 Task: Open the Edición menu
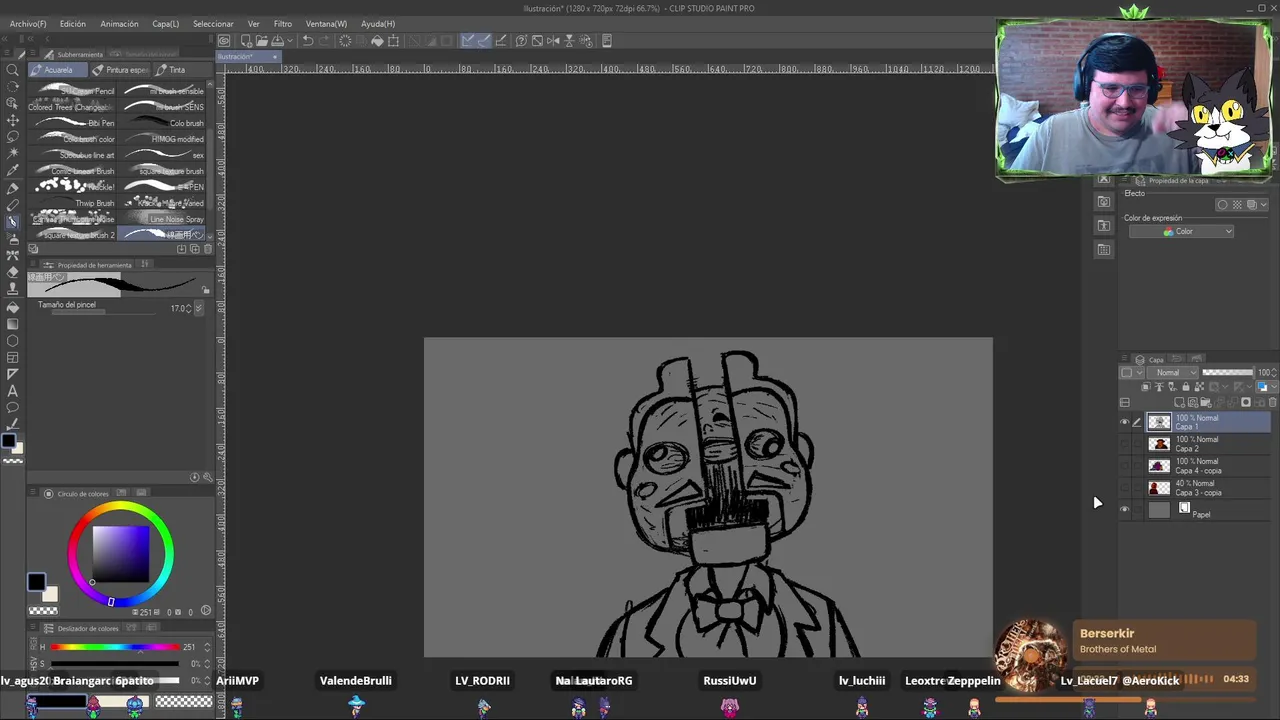[72, 23]
